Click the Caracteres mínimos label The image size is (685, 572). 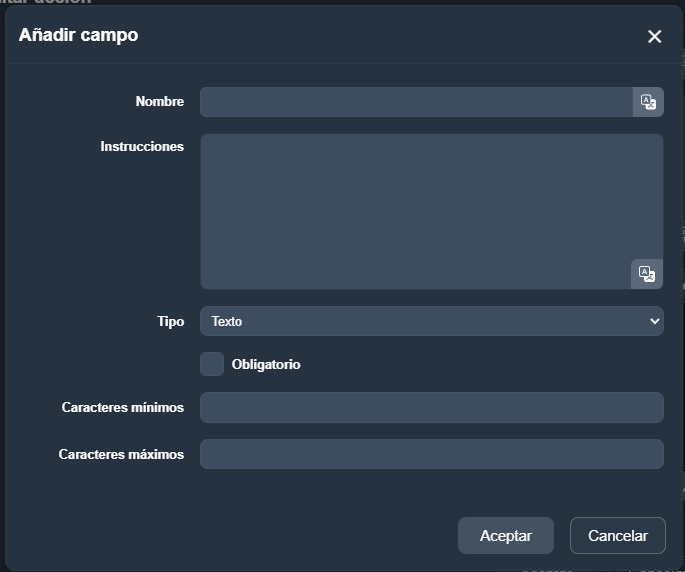point(123,408)
